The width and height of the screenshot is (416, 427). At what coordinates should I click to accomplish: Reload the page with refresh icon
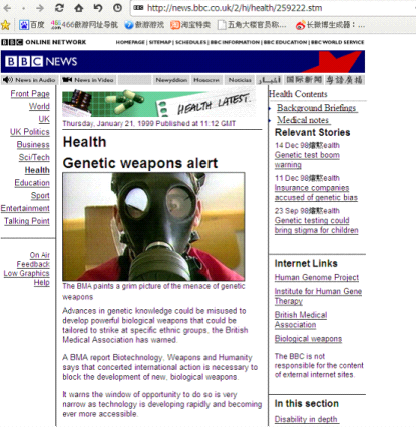pos(59,8)
